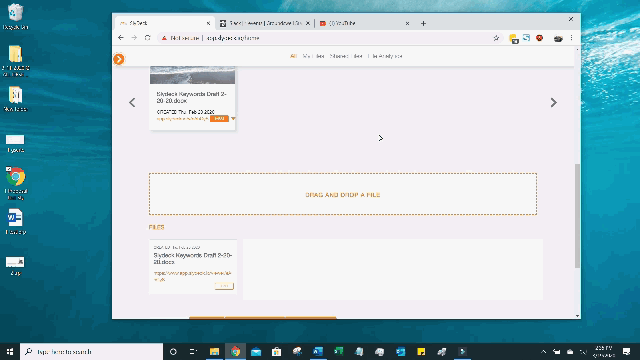Click the Not secure warning icon
640x360 pixels.
click(164, 38)
